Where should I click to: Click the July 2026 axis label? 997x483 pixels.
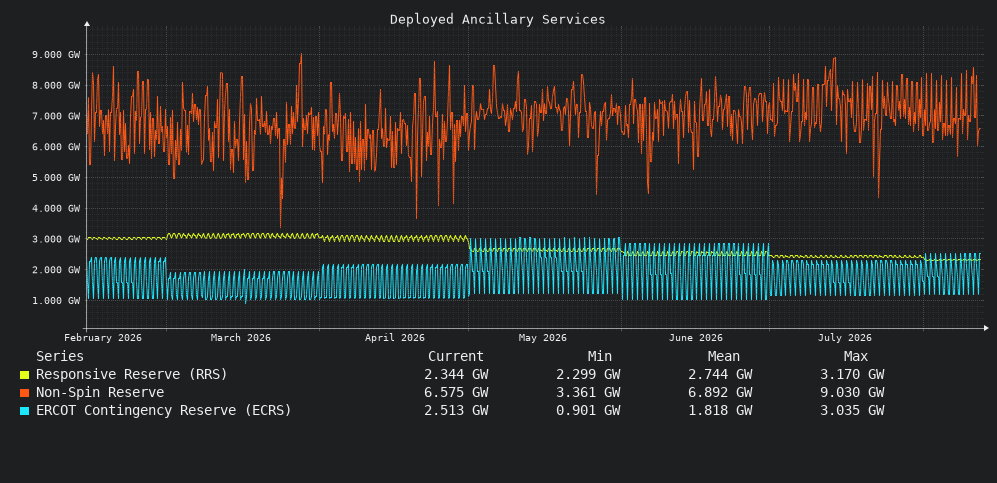[844, 337]
